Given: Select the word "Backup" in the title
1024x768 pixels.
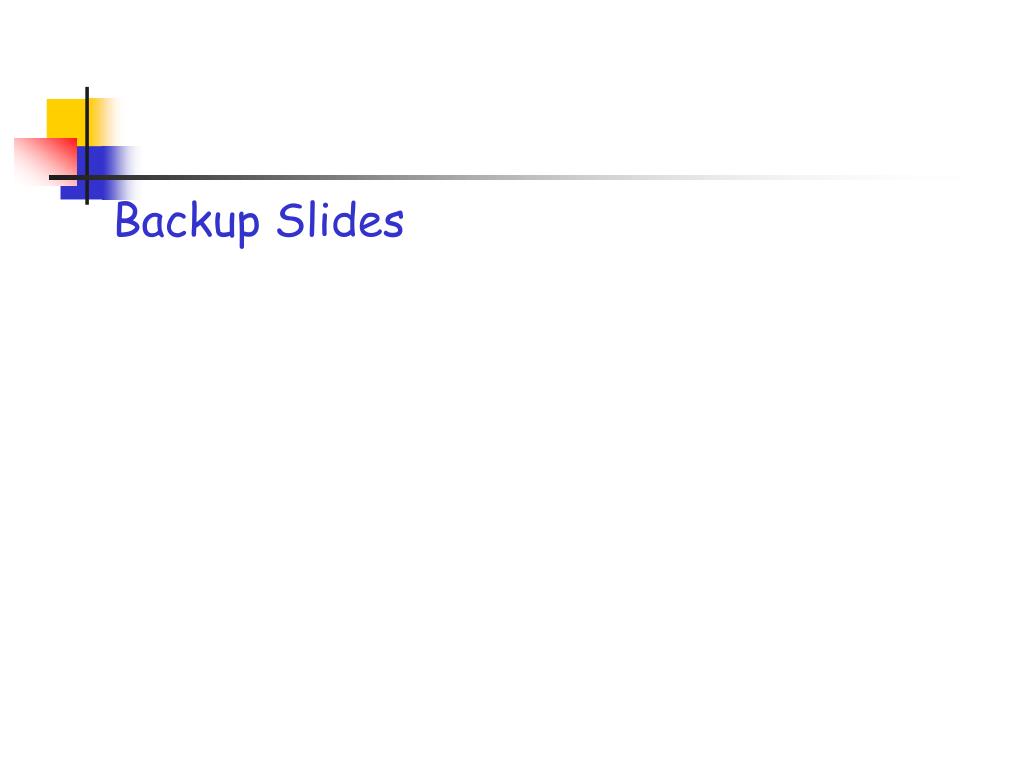Looking at the screenshot, I should 187,223.
